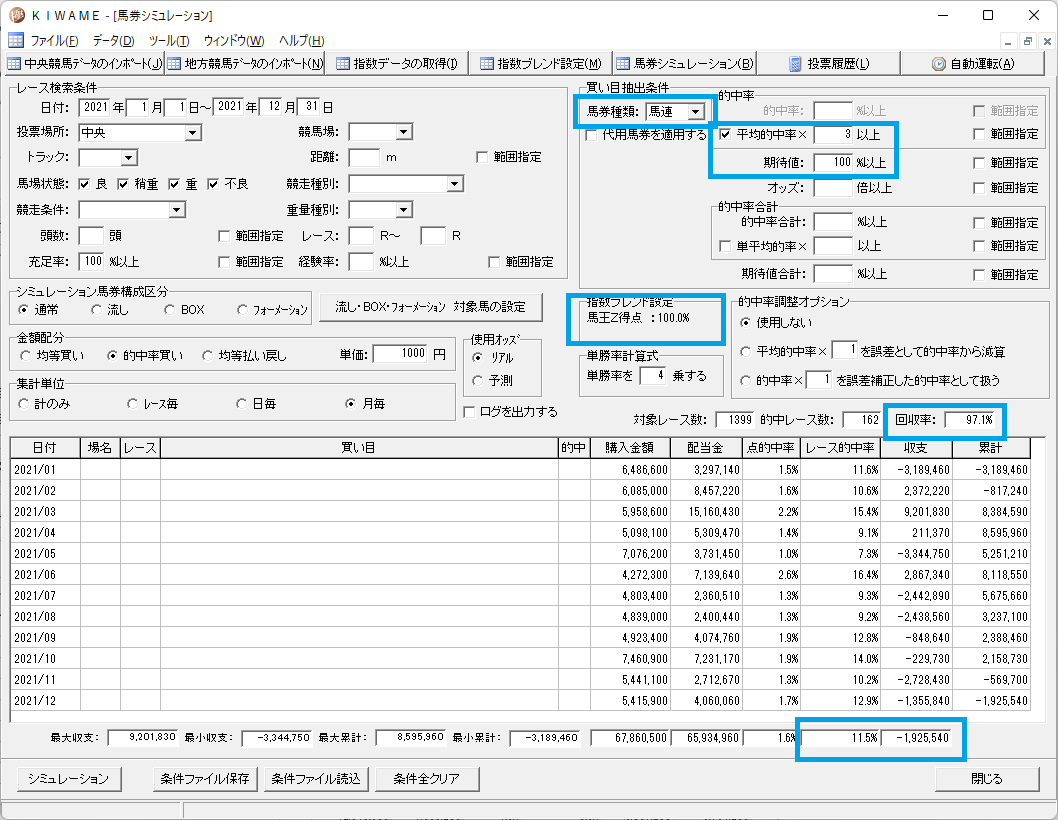The image size is (1058, 820).
Task: Expand the 競走種別 dropdown
Action: pos(455,184)
